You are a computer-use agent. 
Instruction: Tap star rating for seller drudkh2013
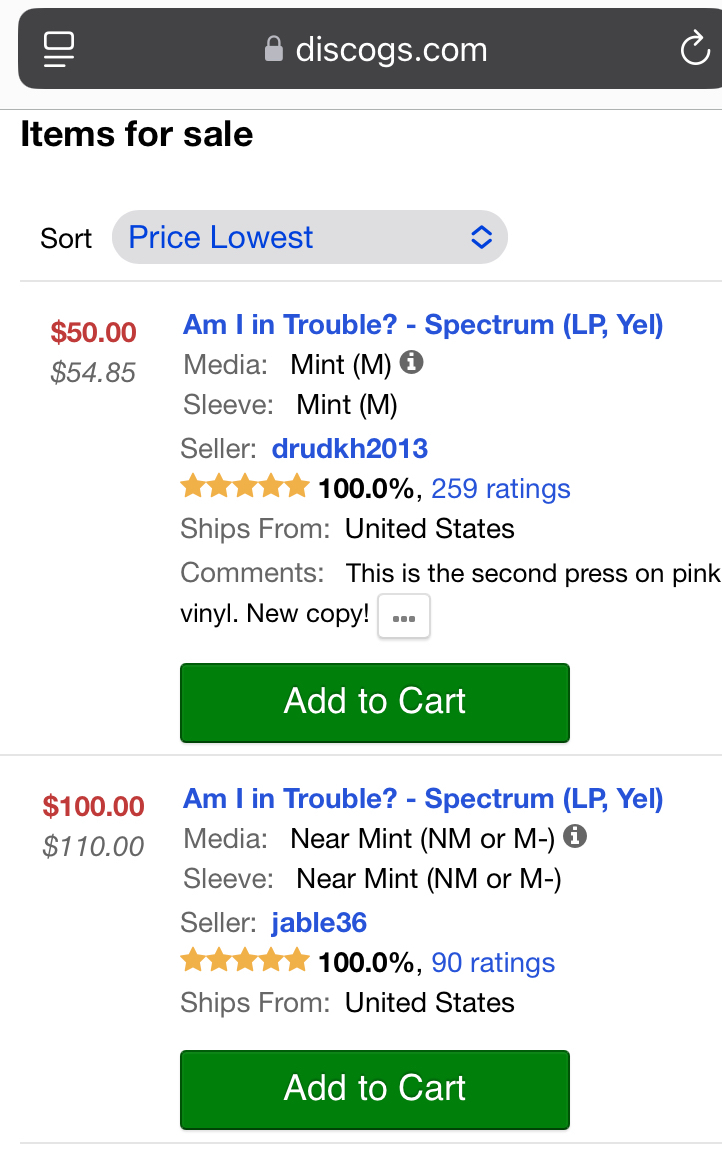[x=244, y=487]
